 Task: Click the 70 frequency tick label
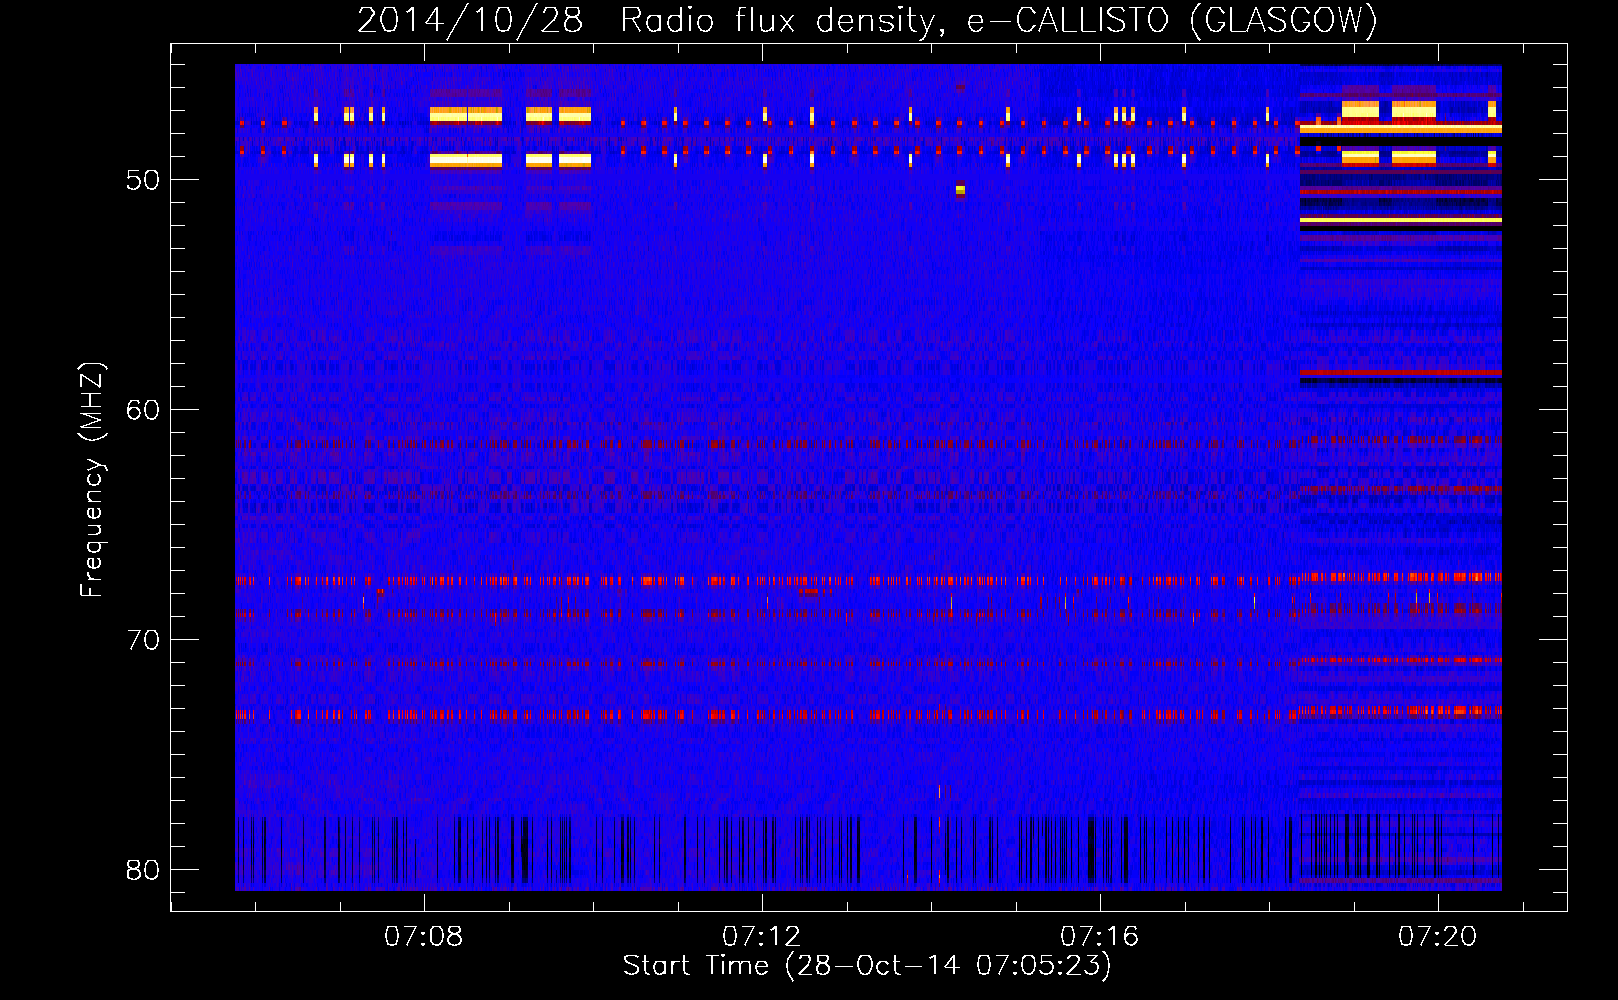pos(143,640)
